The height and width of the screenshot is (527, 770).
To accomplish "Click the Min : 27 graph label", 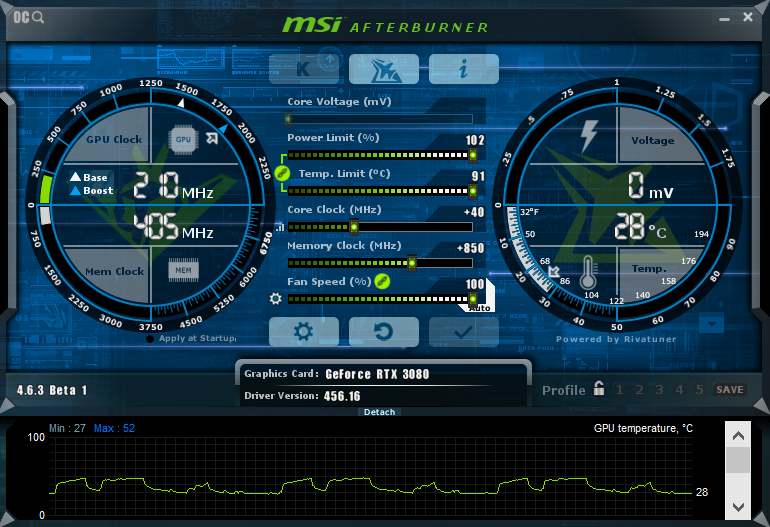I will click(x=67, y=428).
